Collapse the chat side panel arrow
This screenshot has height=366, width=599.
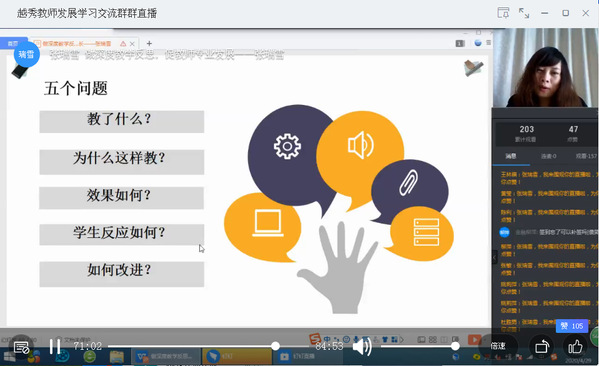click(x=494, y=257)
